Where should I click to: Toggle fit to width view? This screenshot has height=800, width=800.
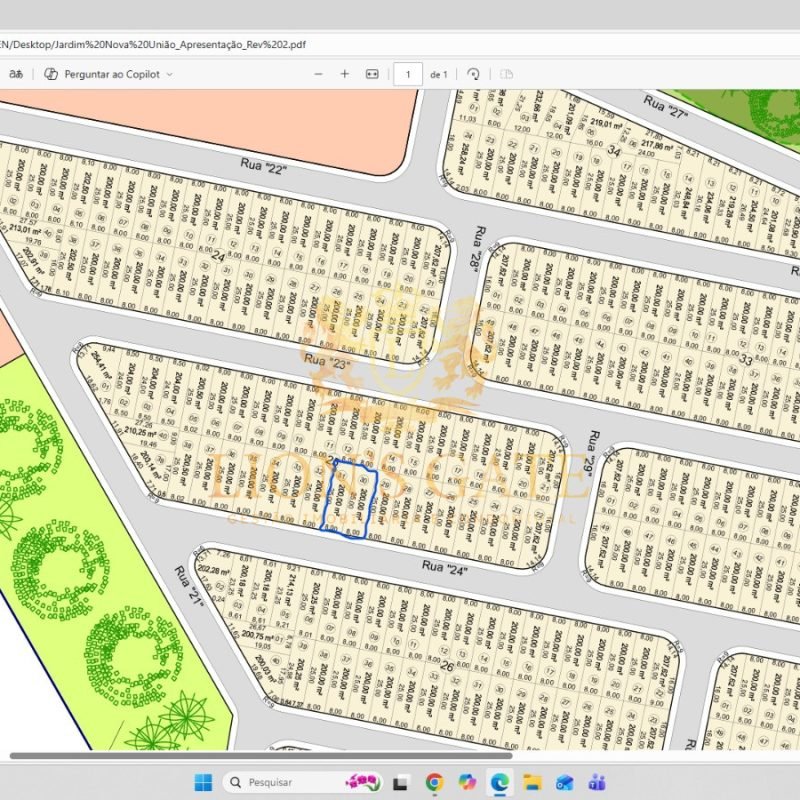click(372, 74)
